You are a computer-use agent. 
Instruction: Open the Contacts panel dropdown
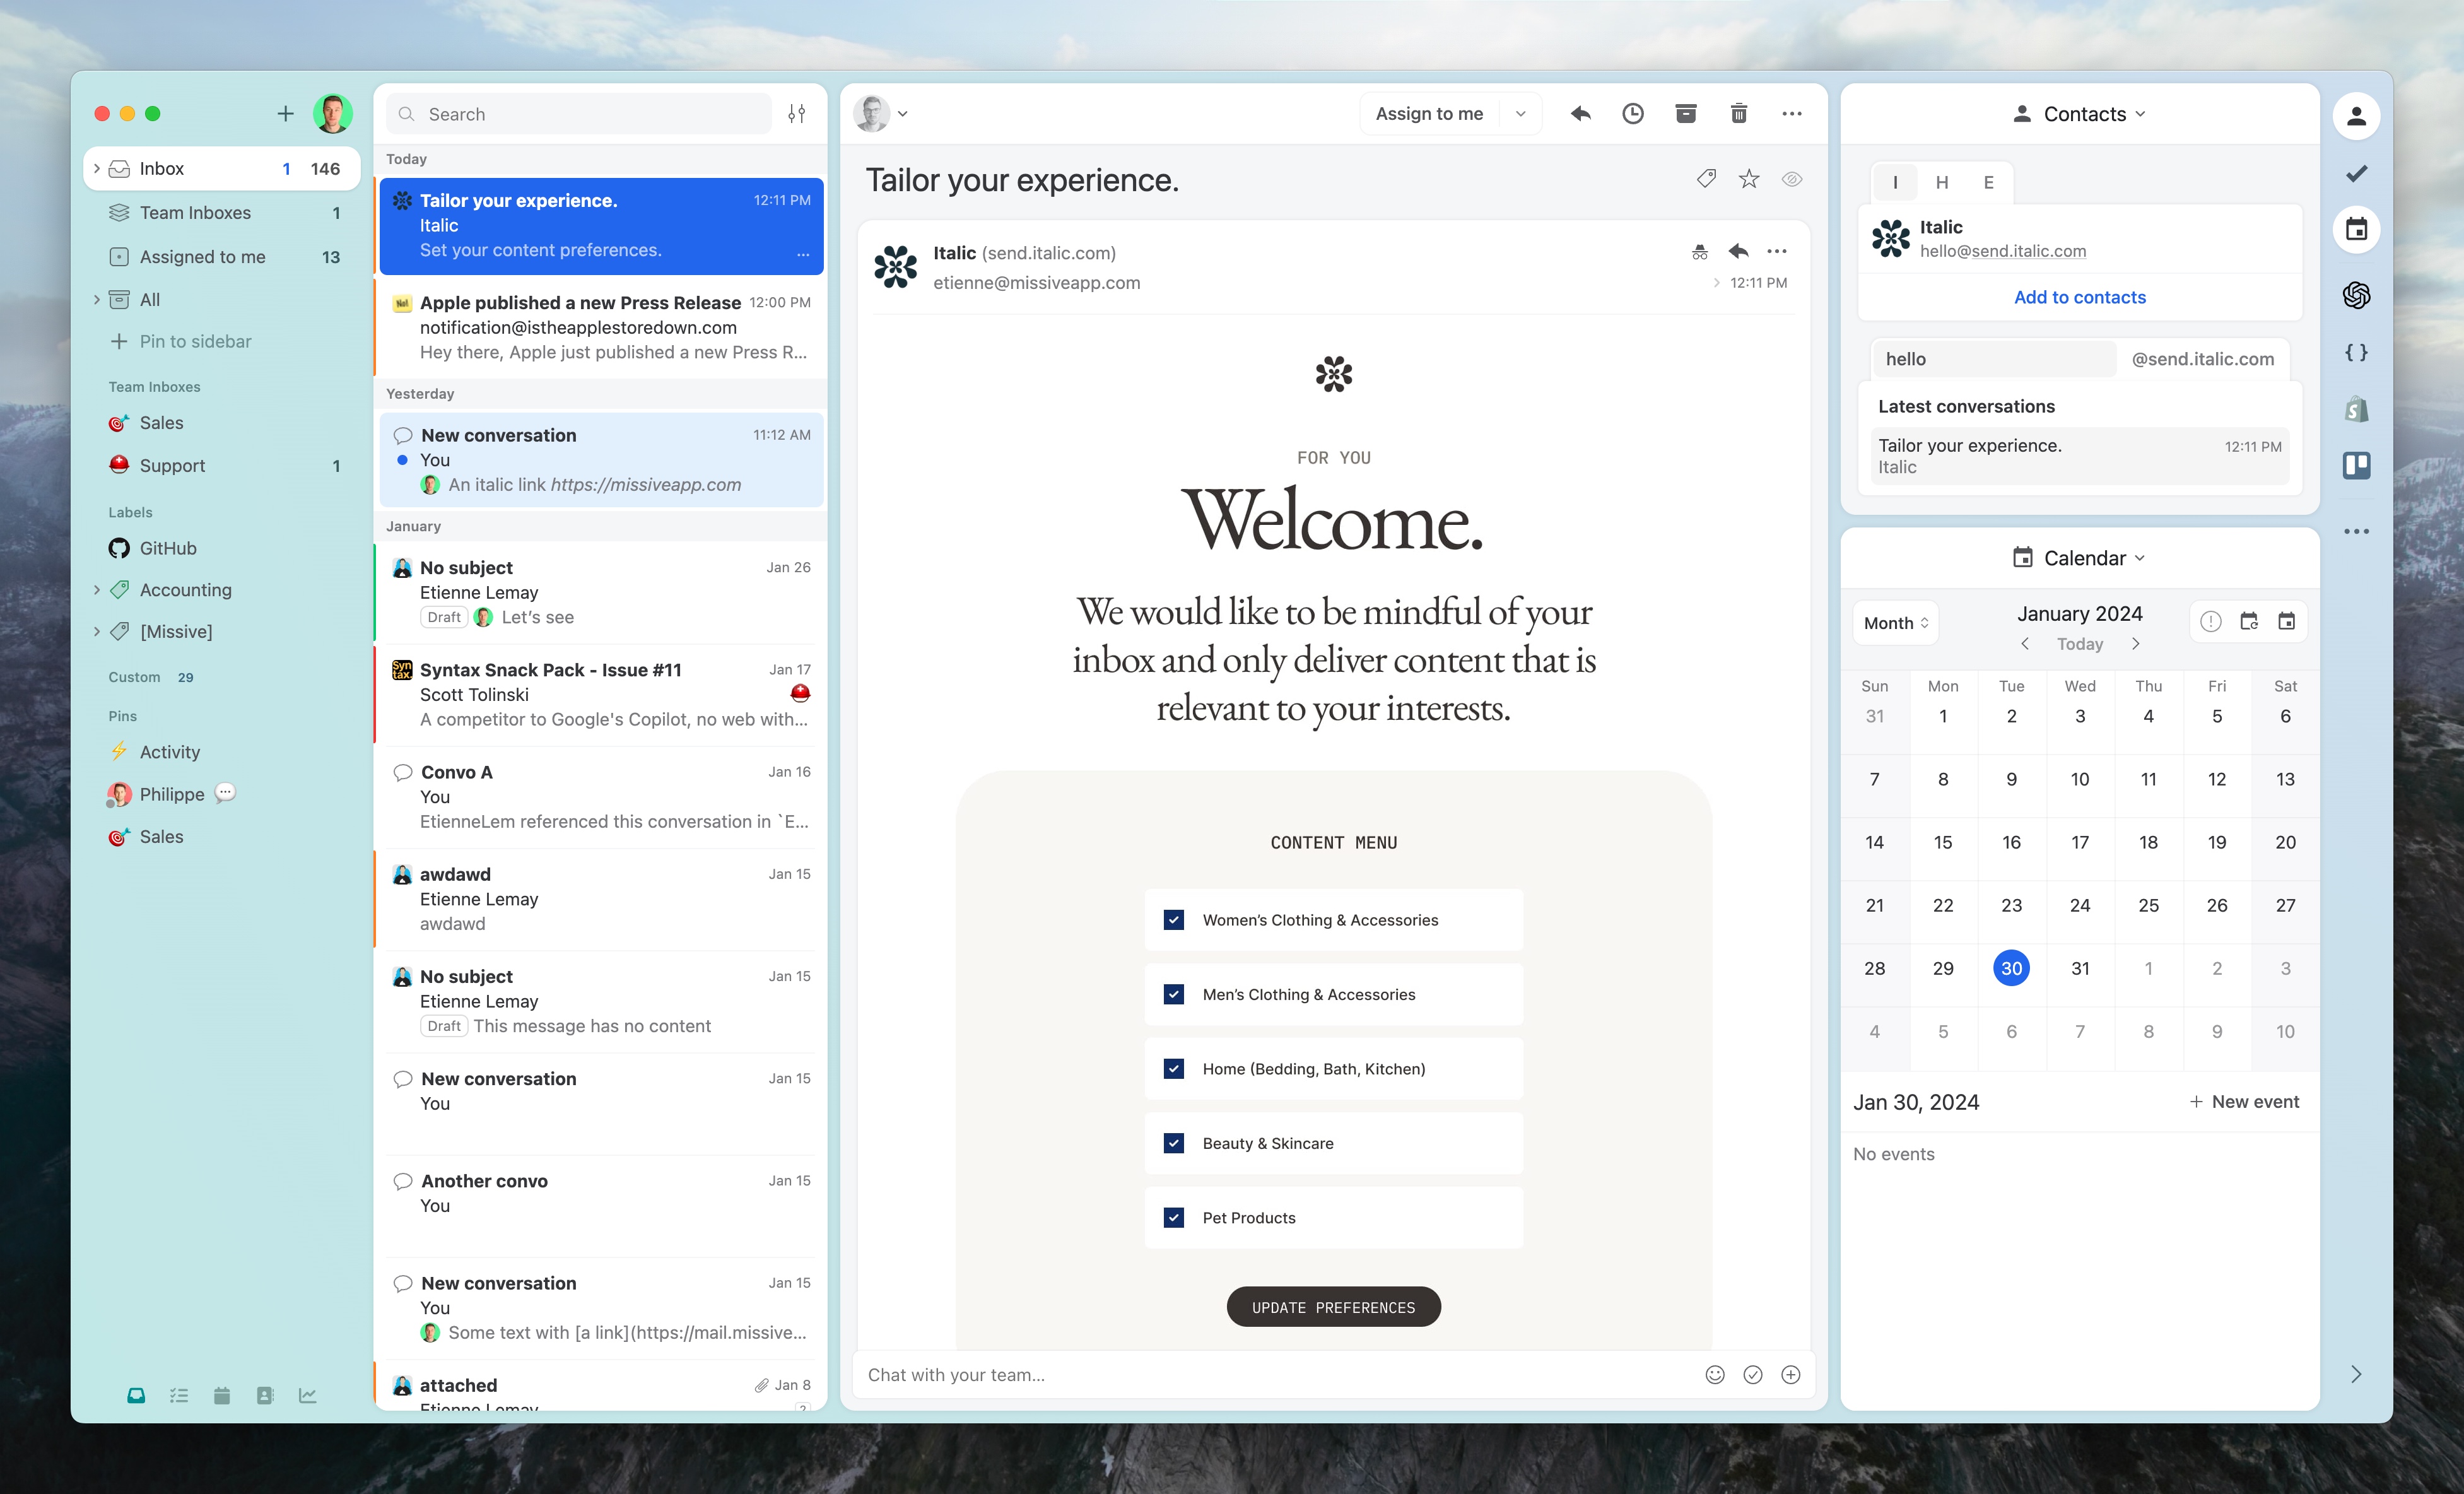click(2079, 114)
